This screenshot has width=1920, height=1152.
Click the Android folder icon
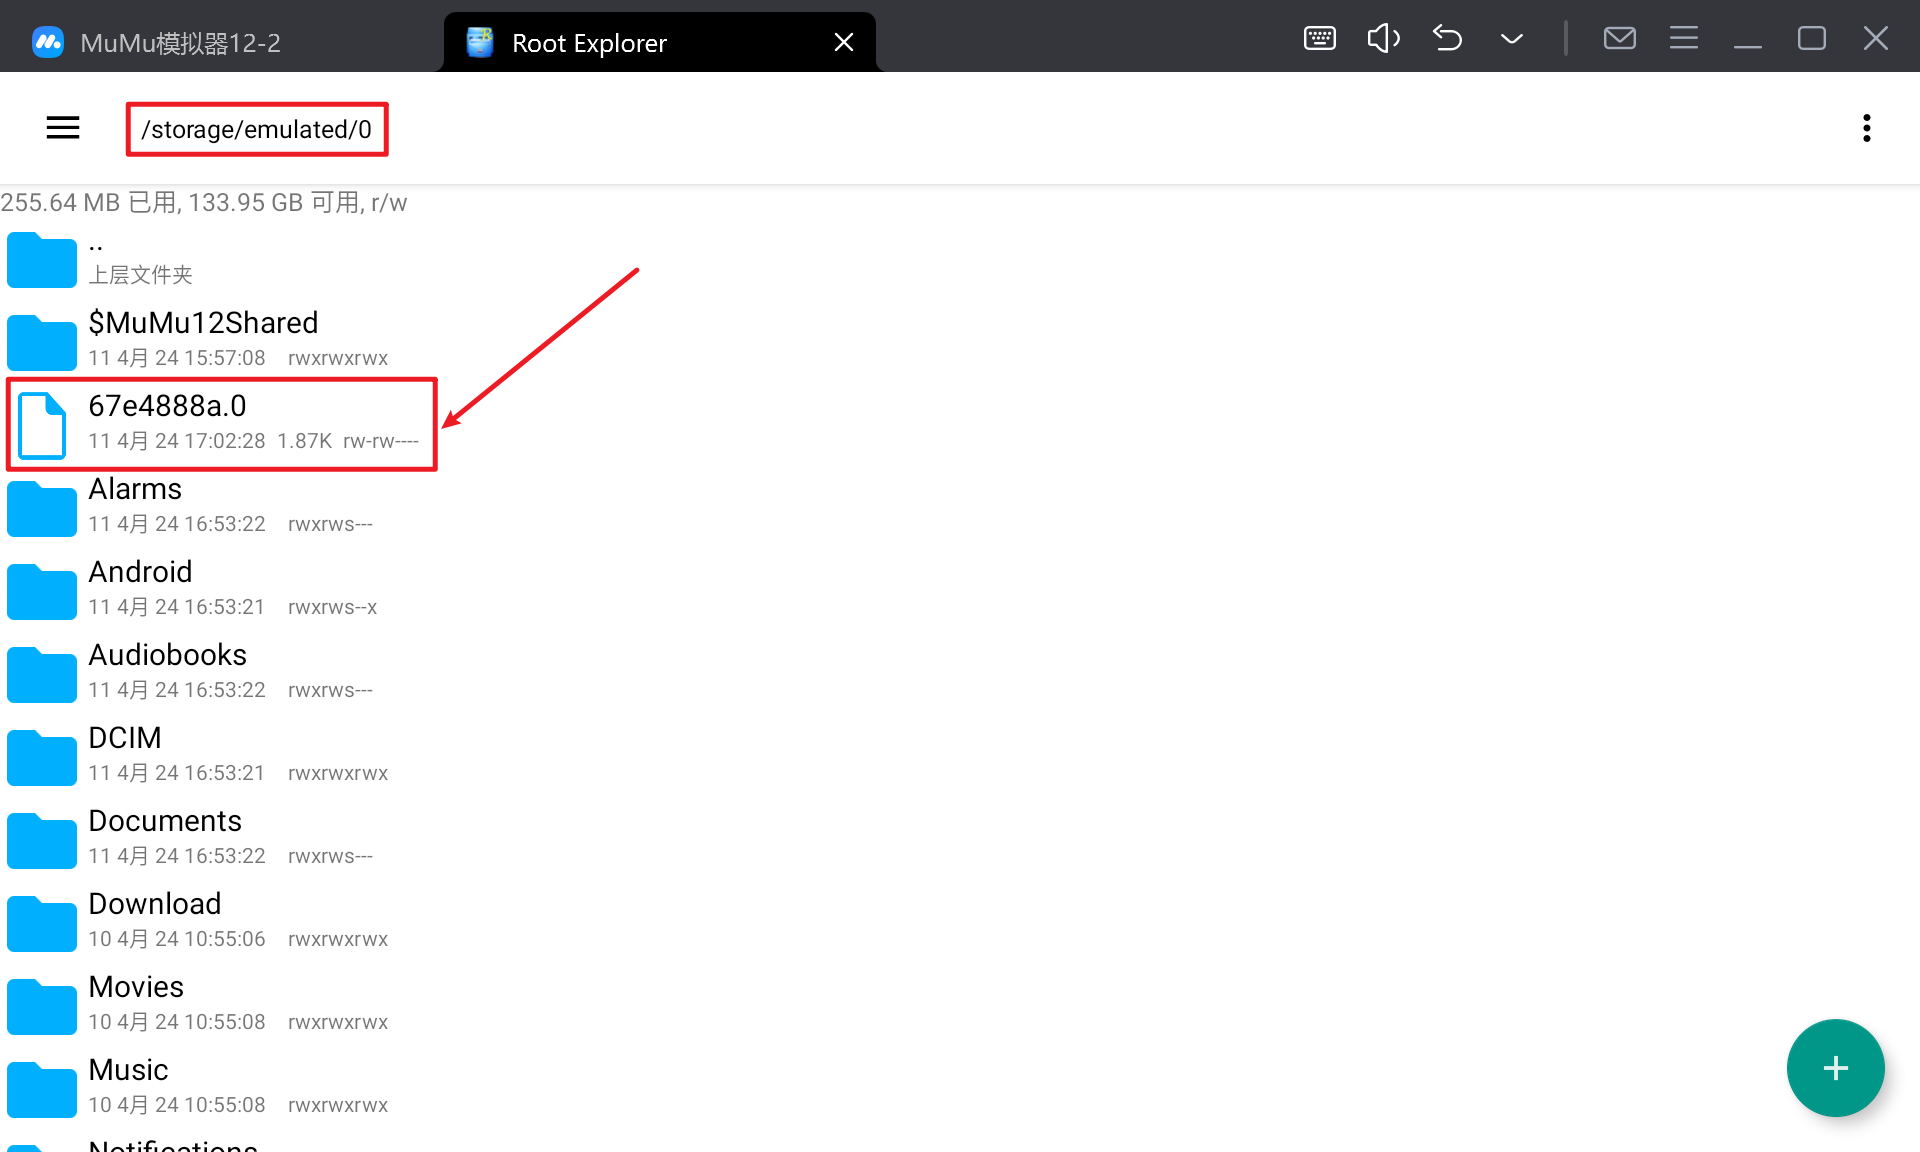point(42,592)
